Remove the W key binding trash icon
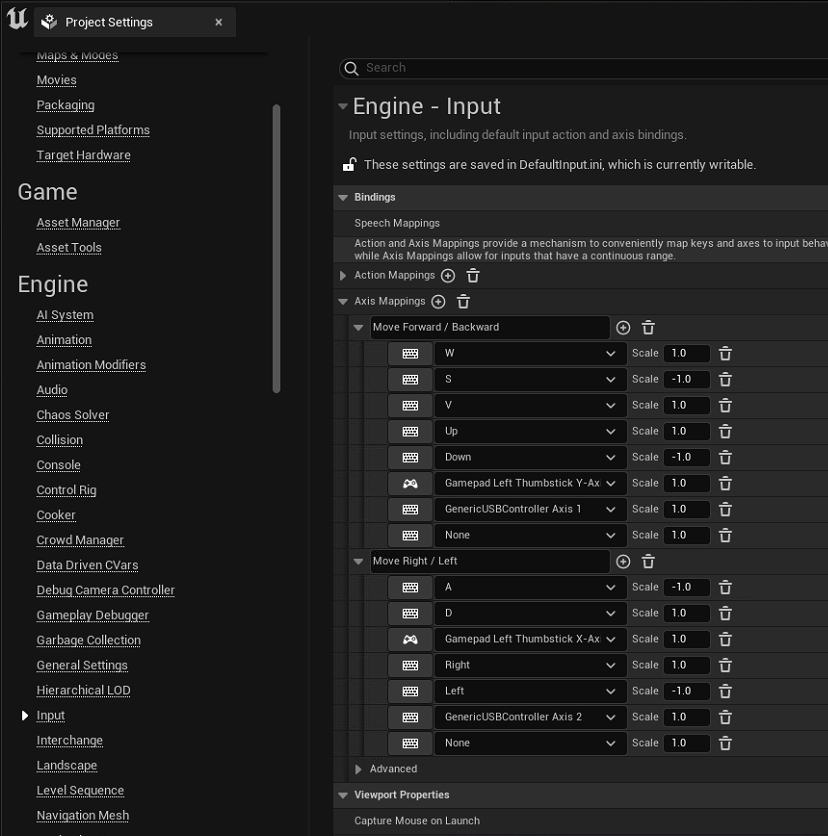828x836 pixels. [x=725, y=354]
